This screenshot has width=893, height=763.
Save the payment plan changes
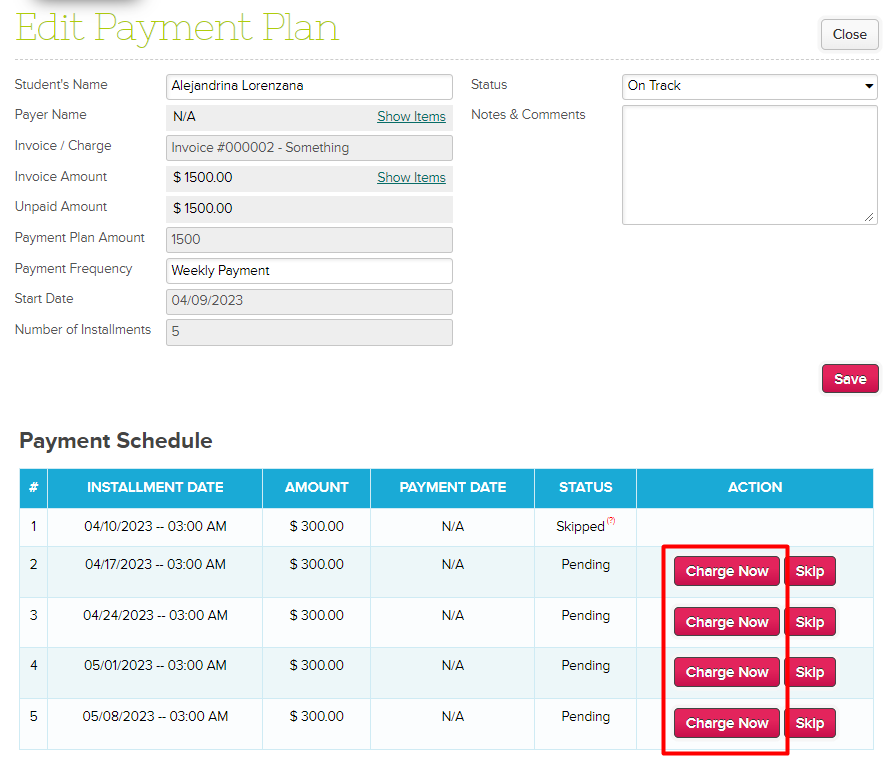[x=849, y=379]
